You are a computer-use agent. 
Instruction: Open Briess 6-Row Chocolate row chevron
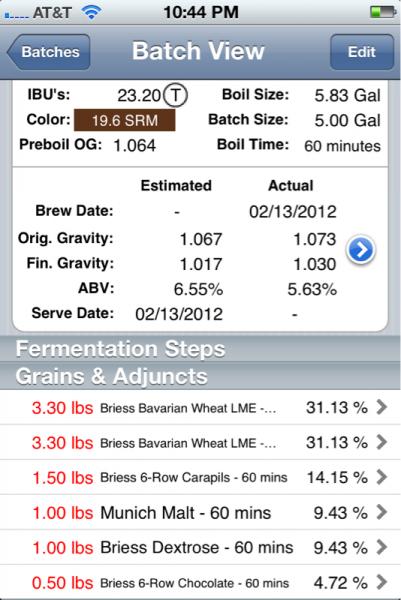pyautogui.click(x=381, y=582)
